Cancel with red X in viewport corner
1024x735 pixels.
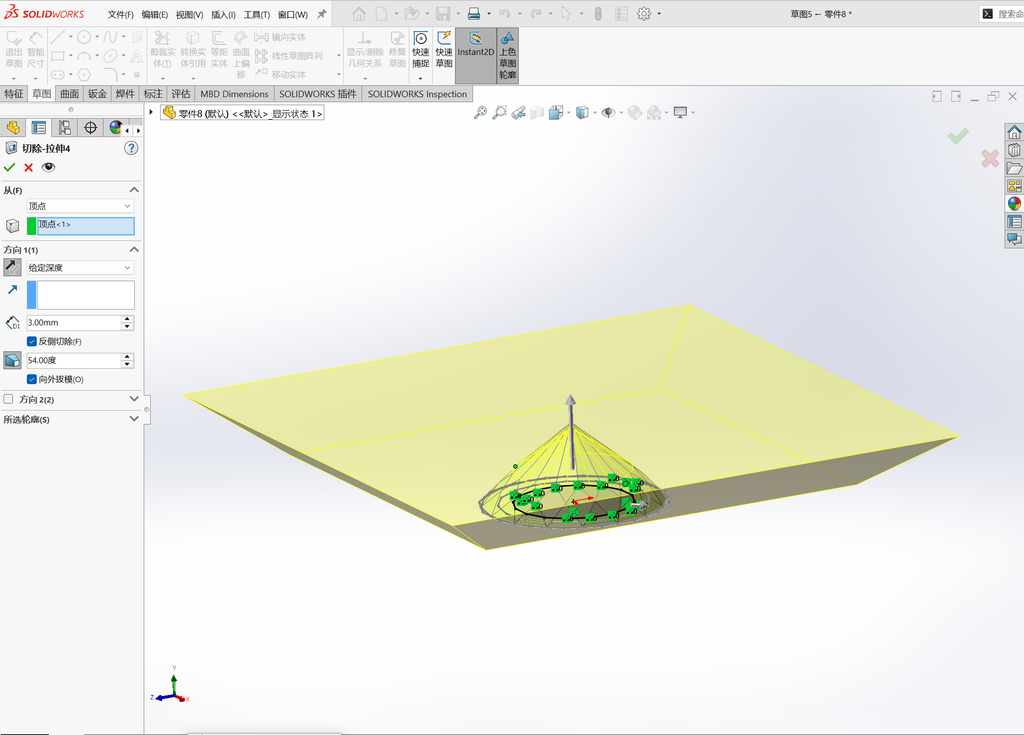click(x=990, y=158)
